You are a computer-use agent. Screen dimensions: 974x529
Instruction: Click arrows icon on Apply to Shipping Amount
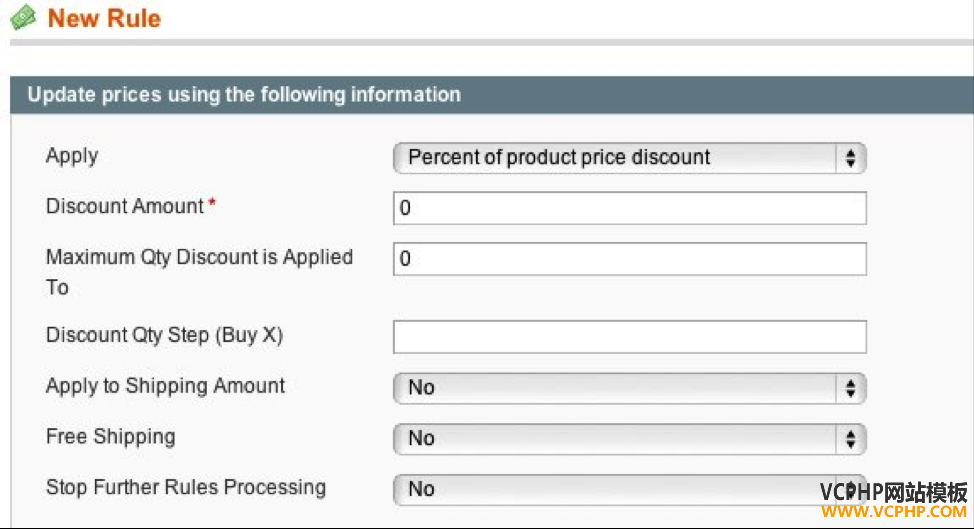point(850,388)
